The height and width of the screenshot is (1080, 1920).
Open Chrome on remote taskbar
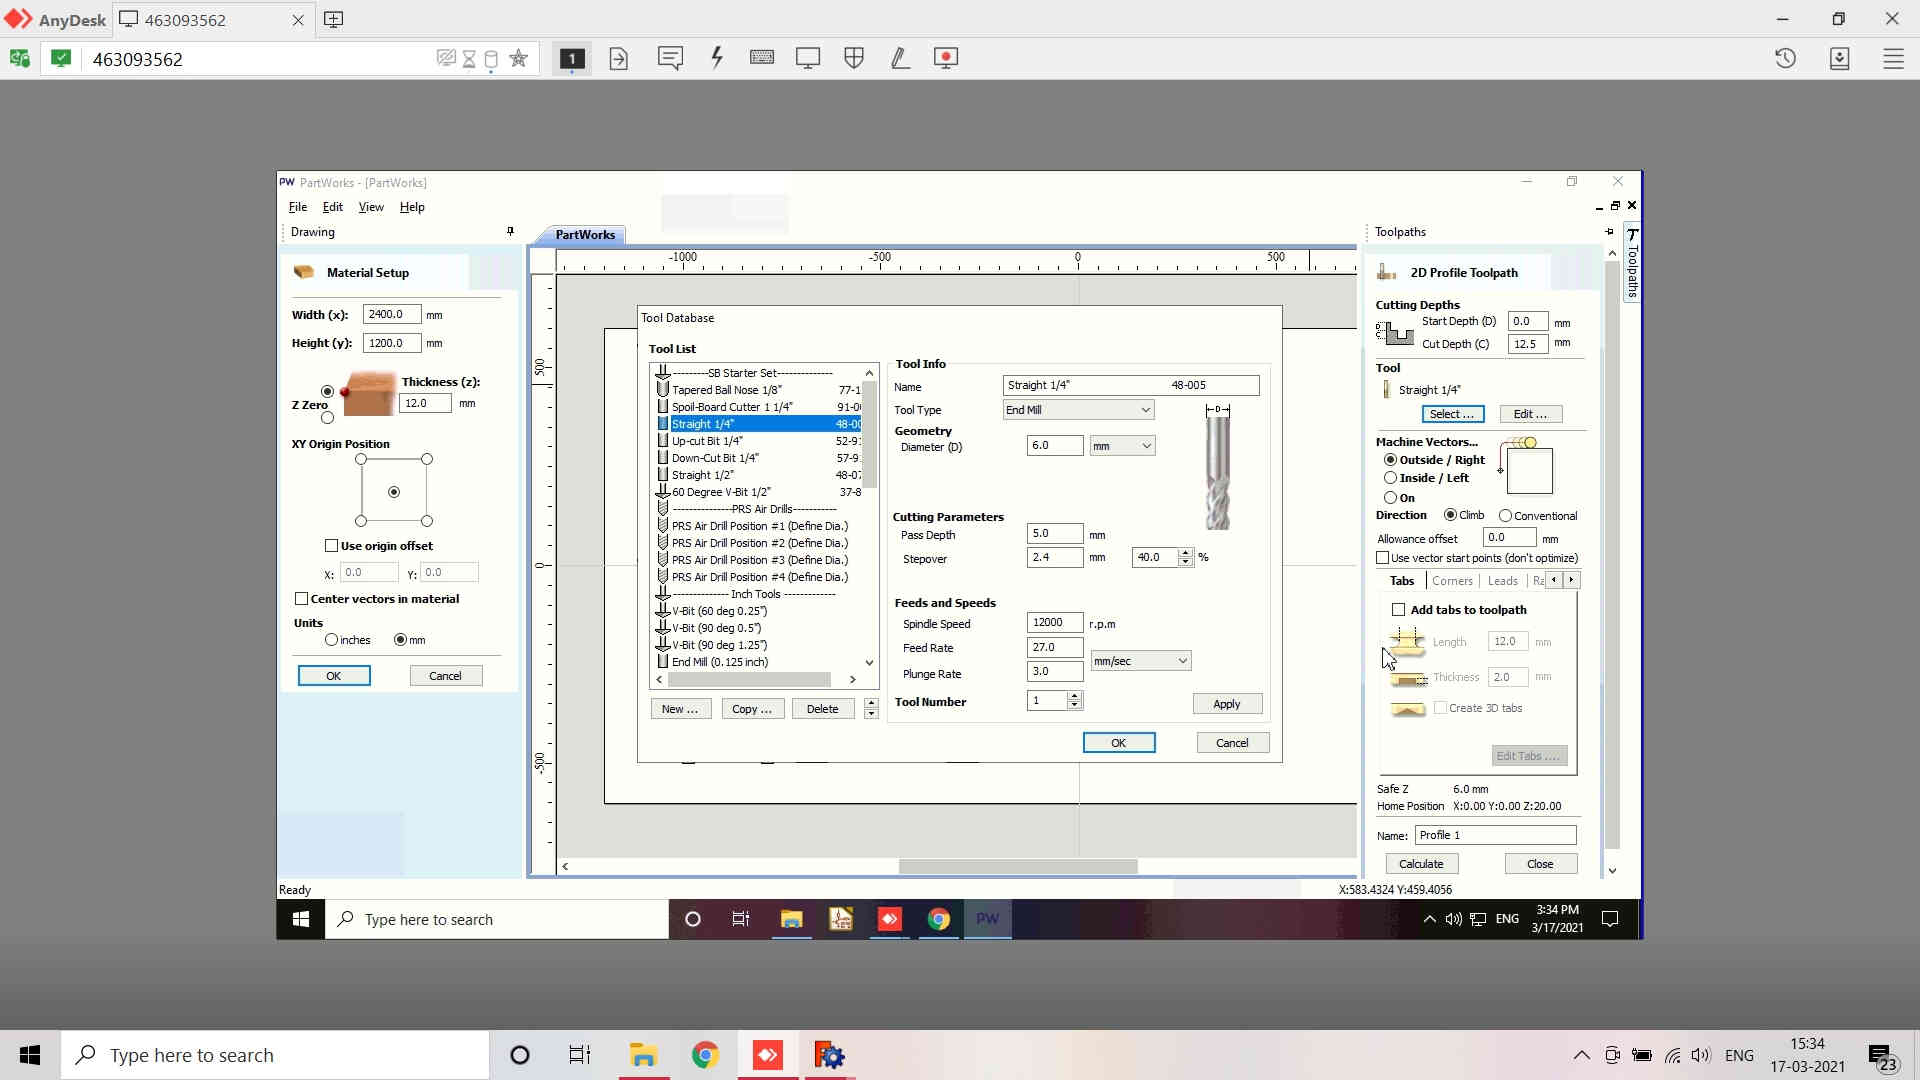pyautogui.click(x=939, y=919)
